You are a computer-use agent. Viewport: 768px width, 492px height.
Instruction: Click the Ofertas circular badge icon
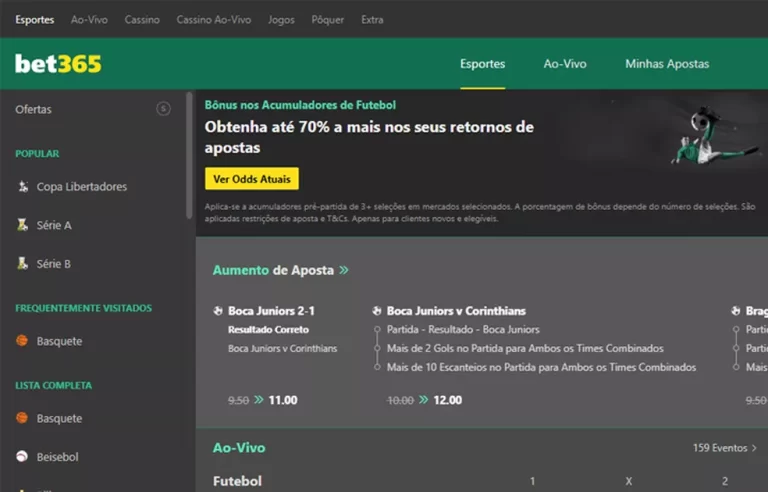(x=164, y=109)
